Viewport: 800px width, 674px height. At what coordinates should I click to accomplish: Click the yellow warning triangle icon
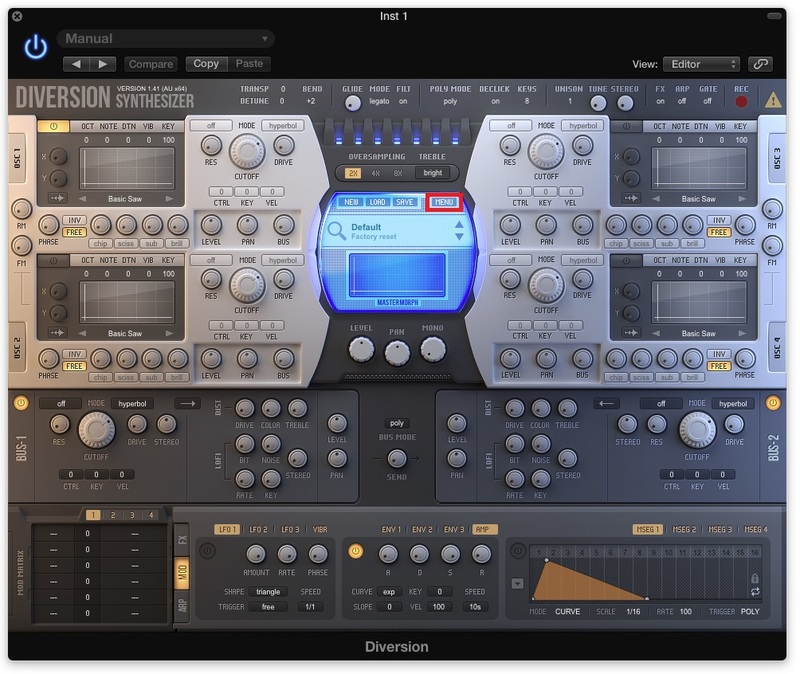point(773,99)
